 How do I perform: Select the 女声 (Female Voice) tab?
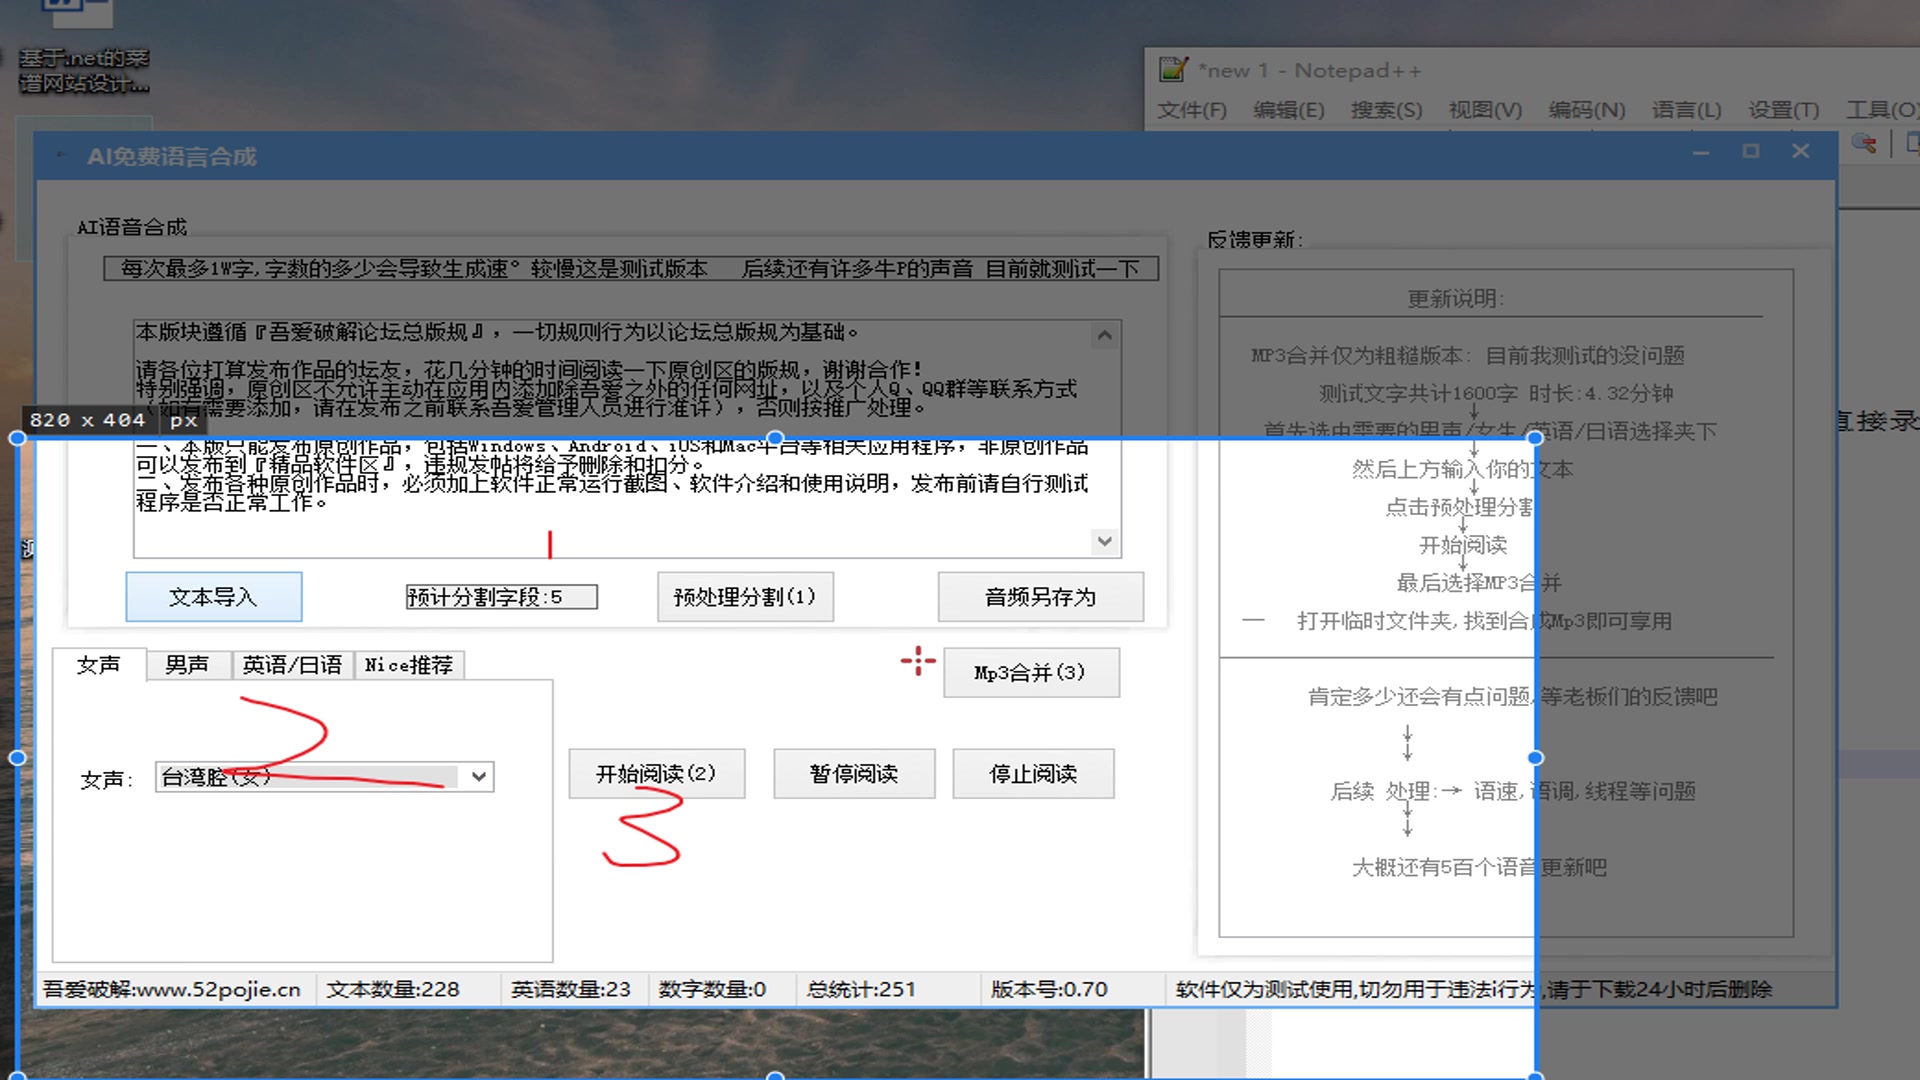[x=98, y=663]
